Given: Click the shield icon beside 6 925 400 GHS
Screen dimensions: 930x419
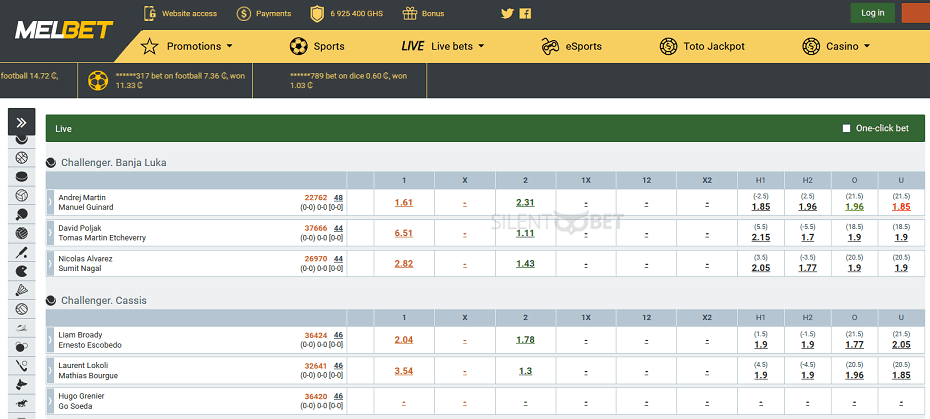Looking at the screenshot, I should click(x=318, y=13).
